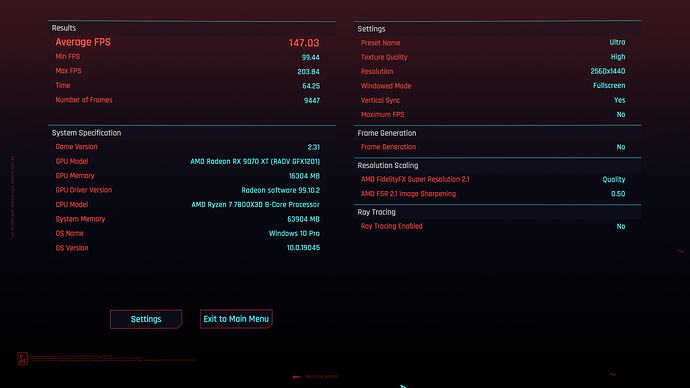Click the Results section header
This screenshot has width=690, height=388.
[x=64, y=28]
